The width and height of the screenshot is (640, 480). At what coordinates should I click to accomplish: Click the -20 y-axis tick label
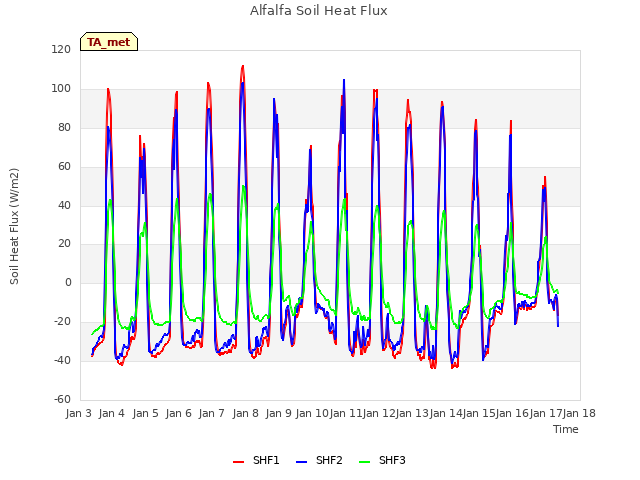tap(62, 321)
